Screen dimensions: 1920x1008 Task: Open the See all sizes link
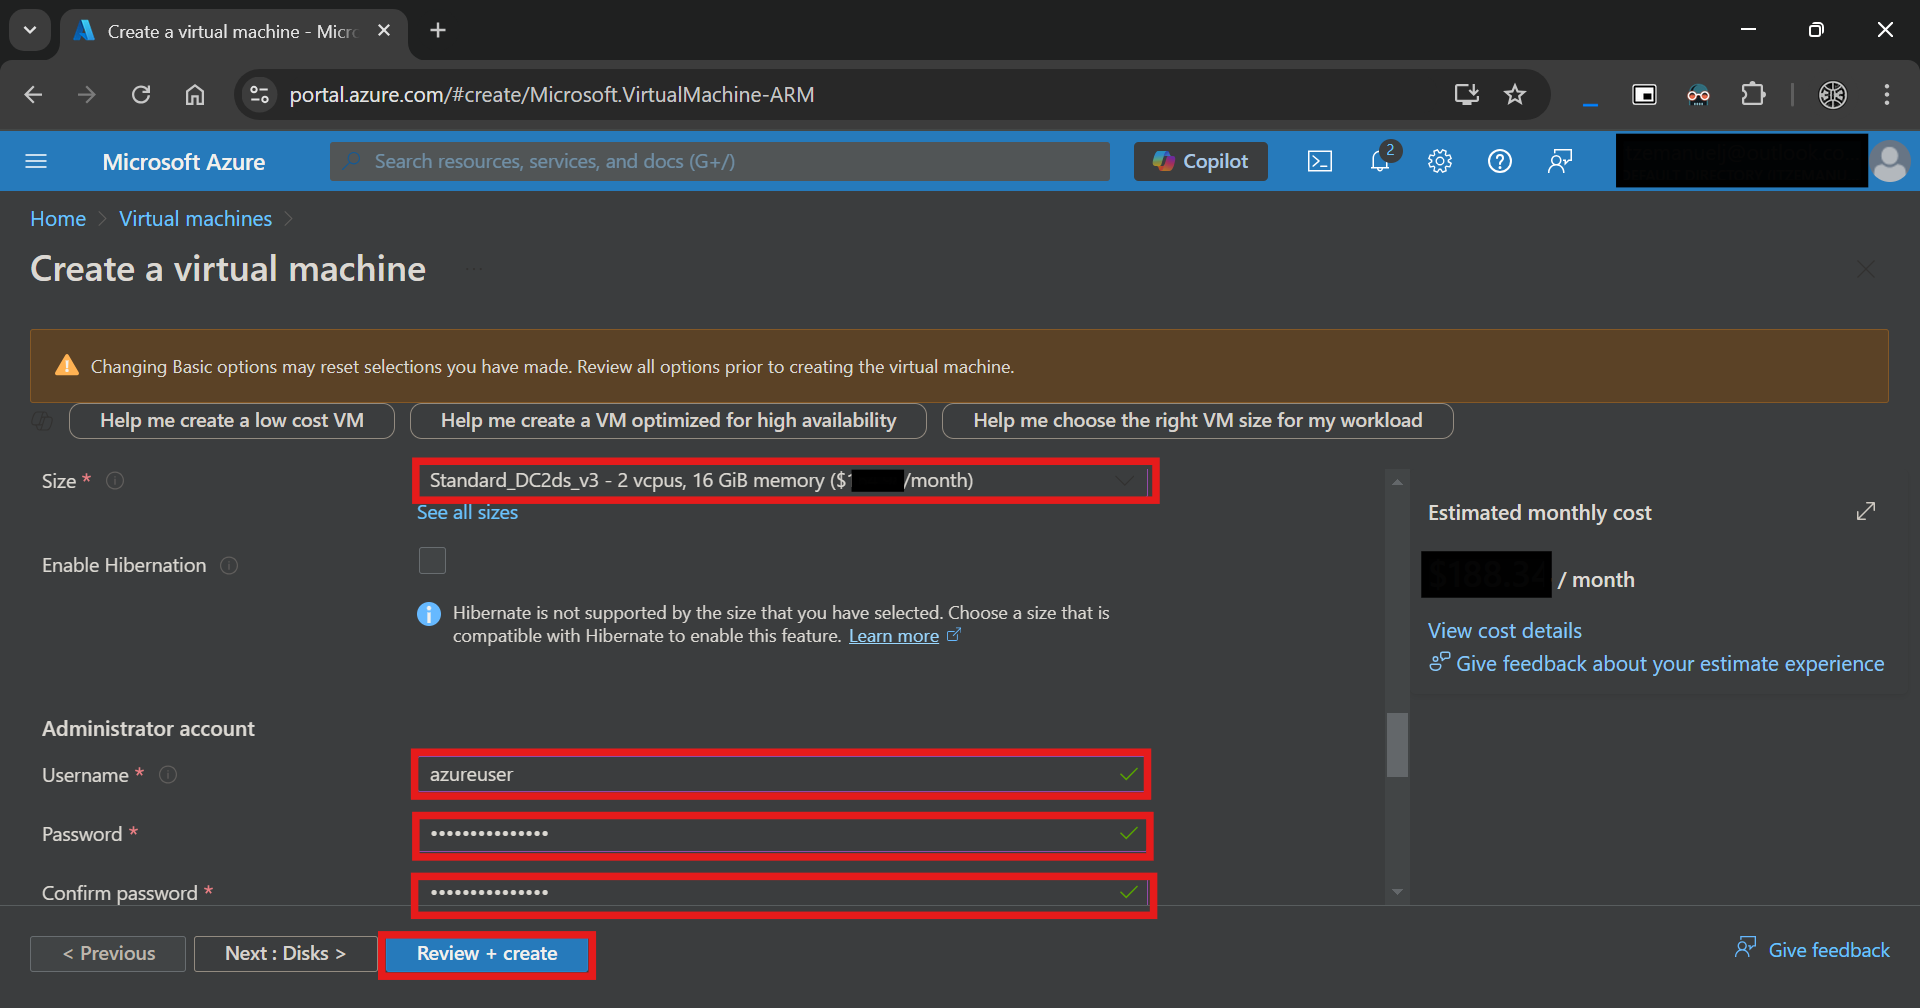[x=467, y=513]
